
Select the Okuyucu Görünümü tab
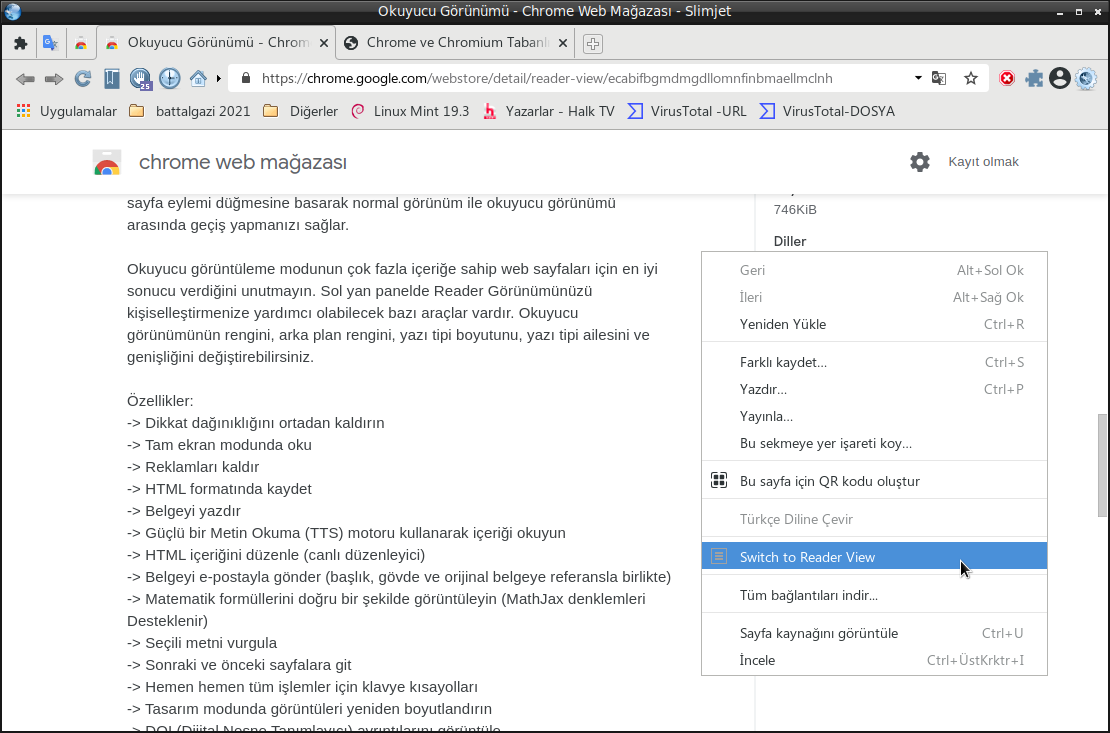click(217, 42)
